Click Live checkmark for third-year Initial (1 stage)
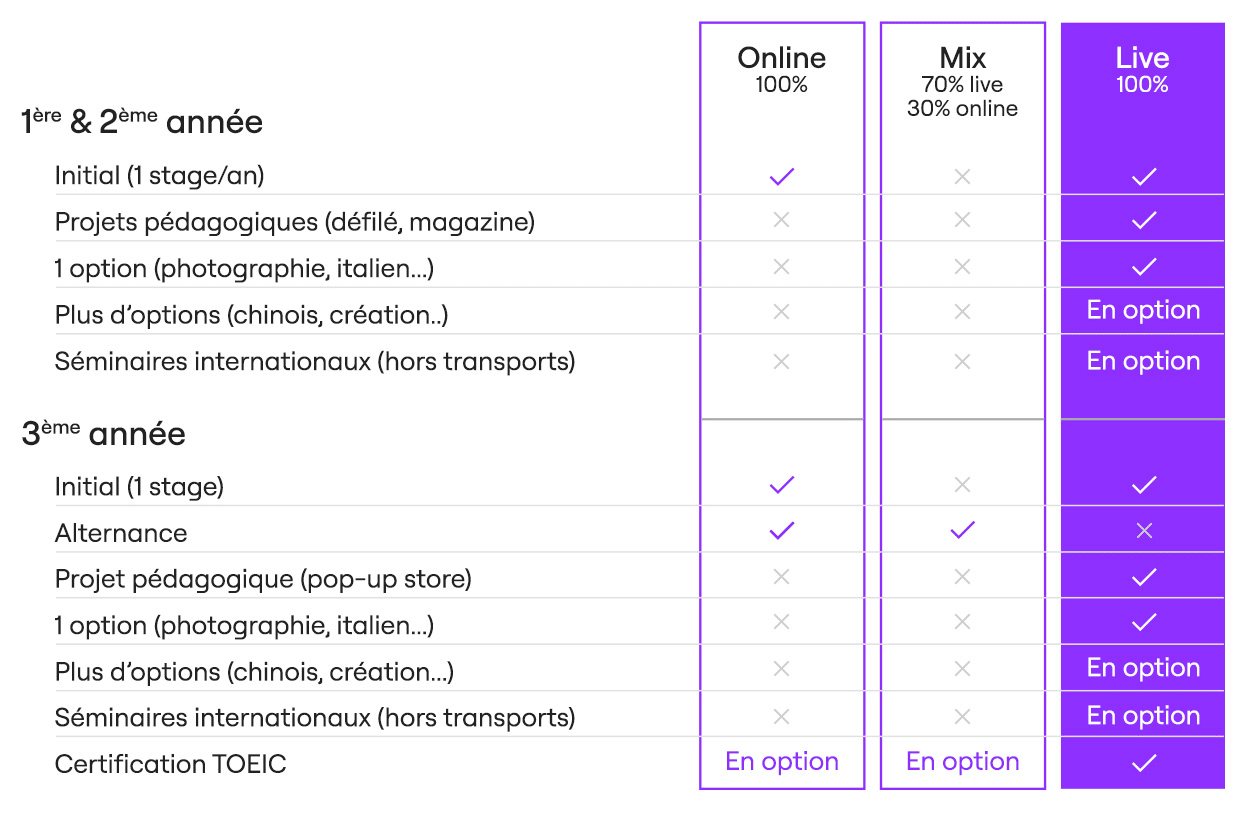Image resolution: width=1251 pixels, height=817 pixels. pyautogui.click(x=1144, y=485)
